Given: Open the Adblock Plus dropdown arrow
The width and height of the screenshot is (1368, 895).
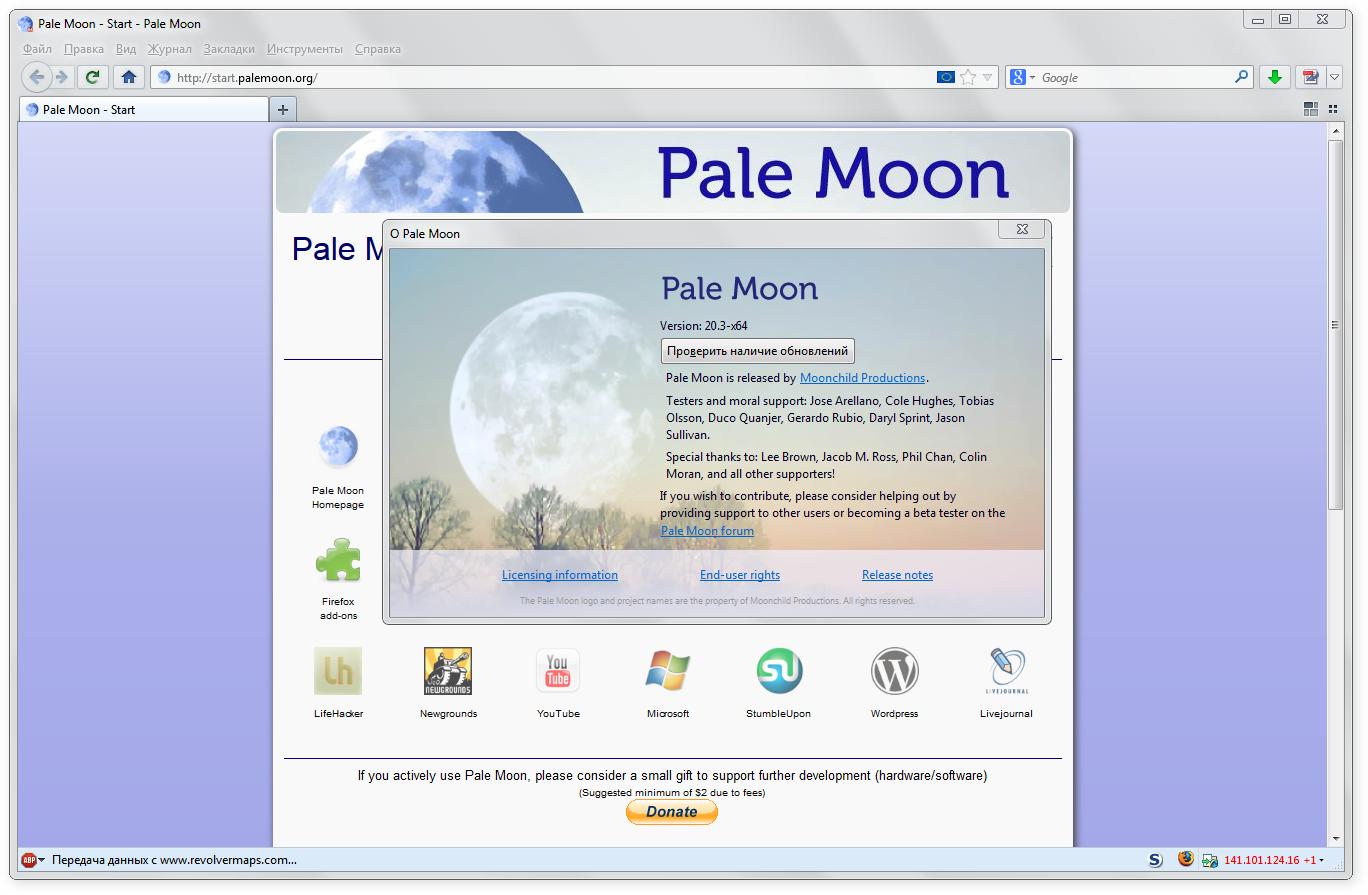Looking at the screenshot, I should (x=41, y=860).
